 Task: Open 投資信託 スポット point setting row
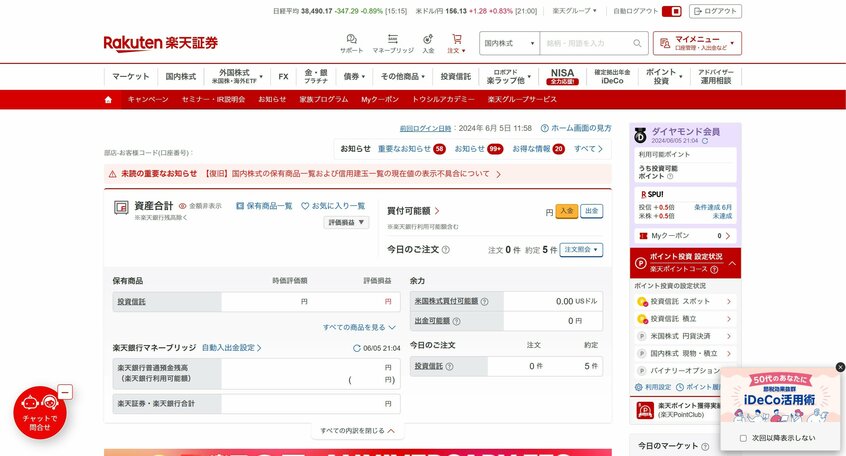tap(685, 302)
